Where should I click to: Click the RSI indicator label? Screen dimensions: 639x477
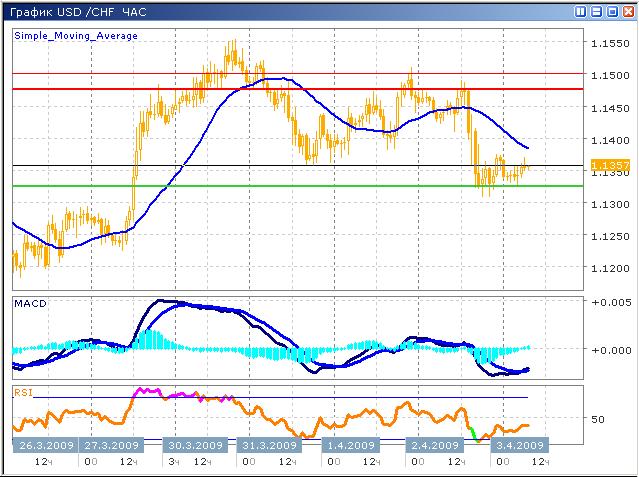[x=23, y=393]
